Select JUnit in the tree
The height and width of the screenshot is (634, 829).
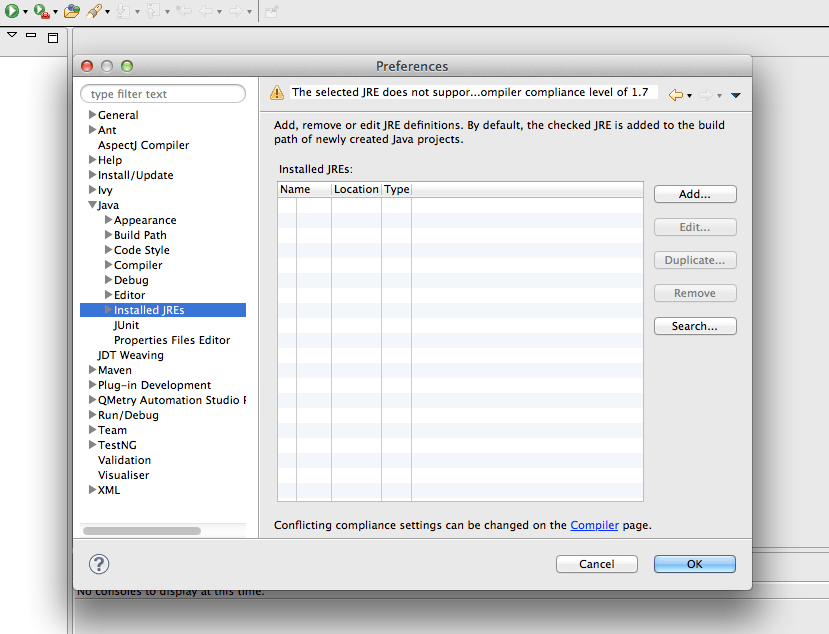coord(126,325)
